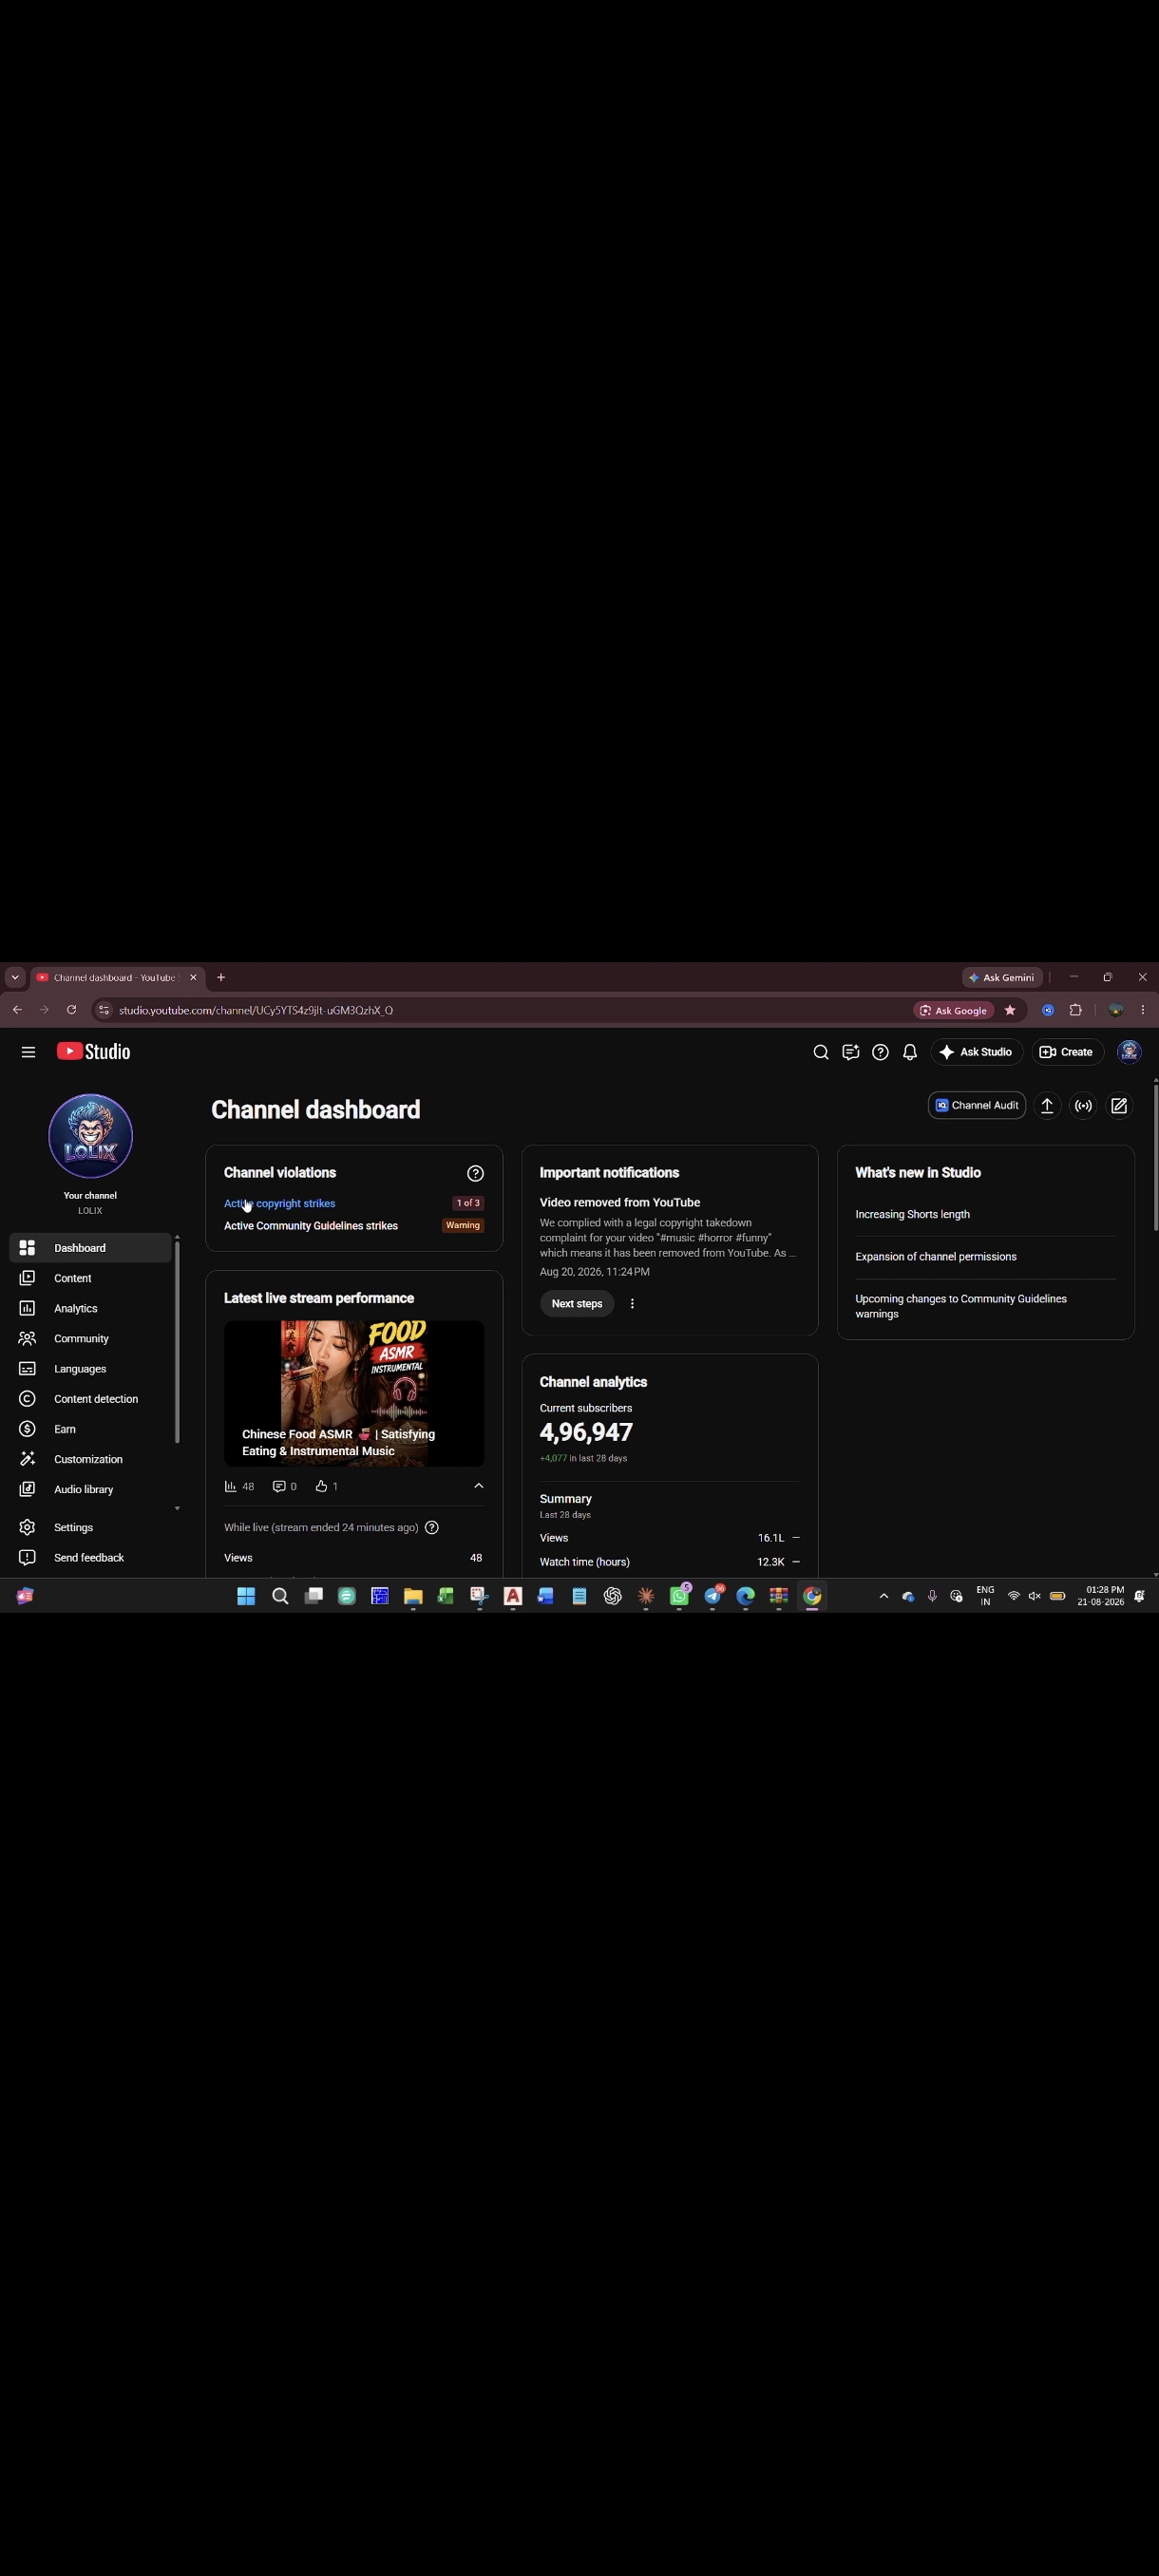Reload the page in the browser

[71, 1010]
